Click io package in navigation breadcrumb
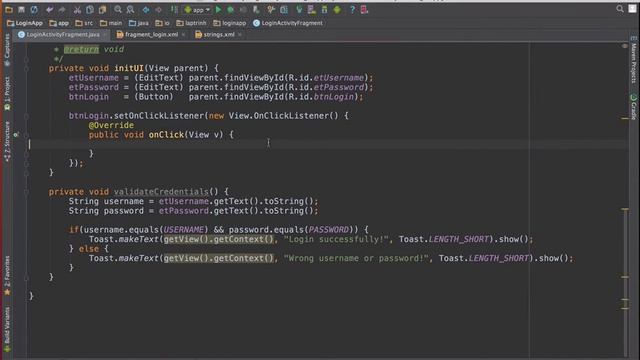This screenshot has width=640, height=360. click(162, 23)
